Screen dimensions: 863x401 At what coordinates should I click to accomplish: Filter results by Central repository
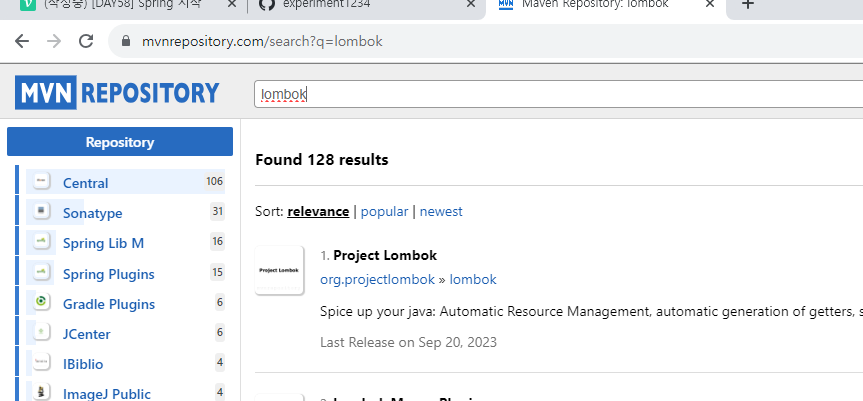click(85, 183)
